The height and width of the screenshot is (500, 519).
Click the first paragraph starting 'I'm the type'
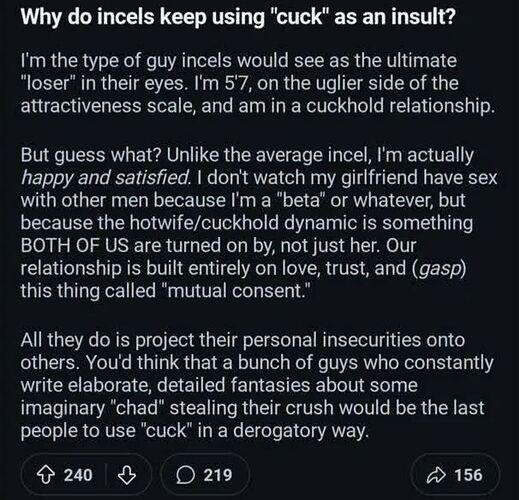(257, 83)
